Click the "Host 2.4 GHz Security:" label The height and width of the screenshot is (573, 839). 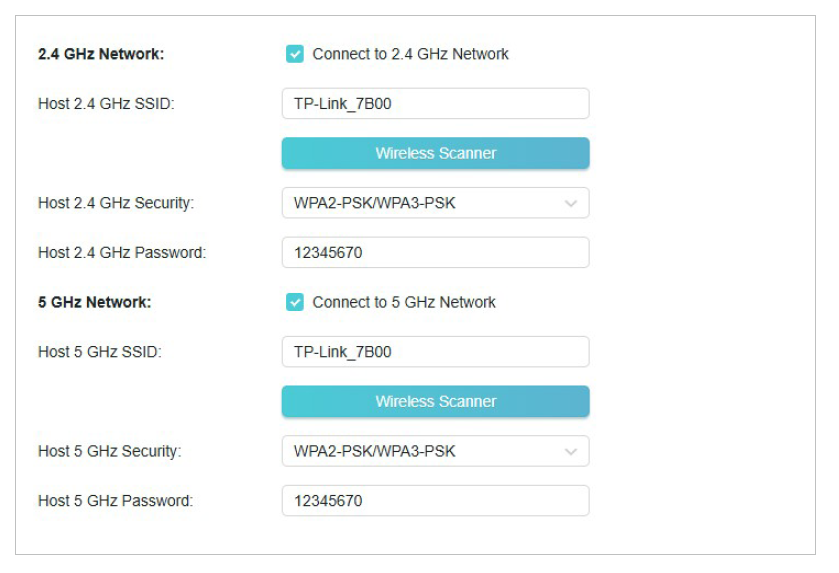tap(116, 203)
